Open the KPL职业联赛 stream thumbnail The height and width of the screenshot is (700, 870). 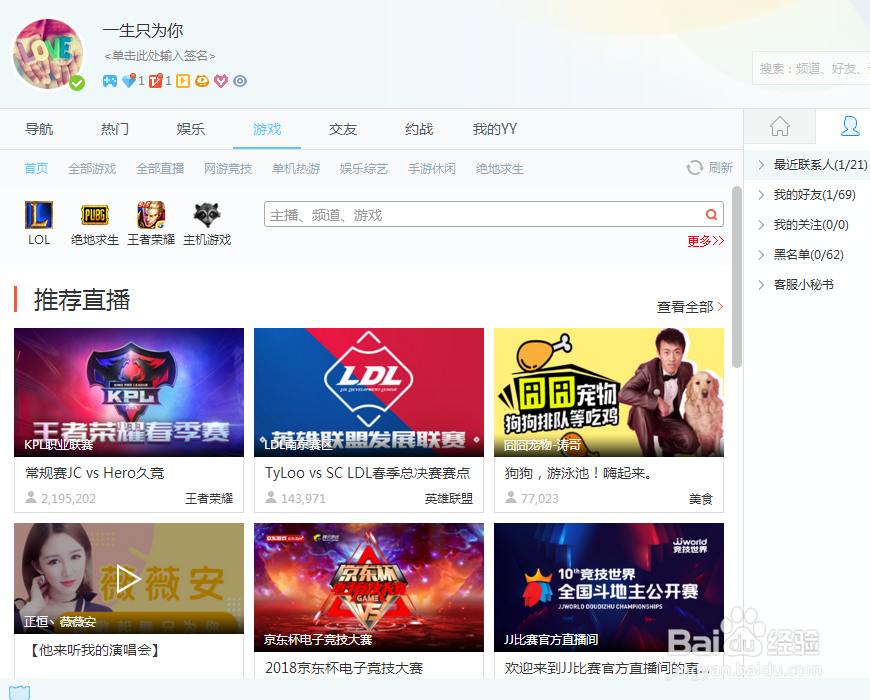click(129, 392)
